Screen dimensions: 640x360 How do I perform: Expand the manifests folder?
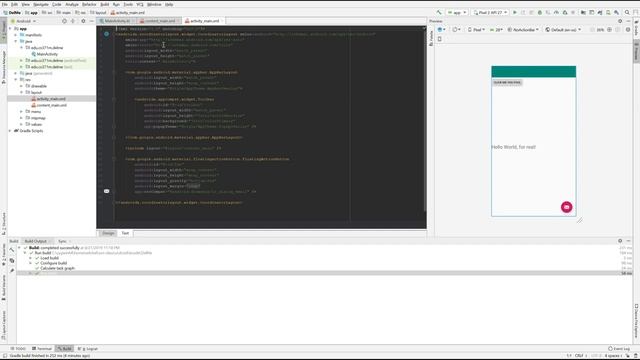[16, 35]
